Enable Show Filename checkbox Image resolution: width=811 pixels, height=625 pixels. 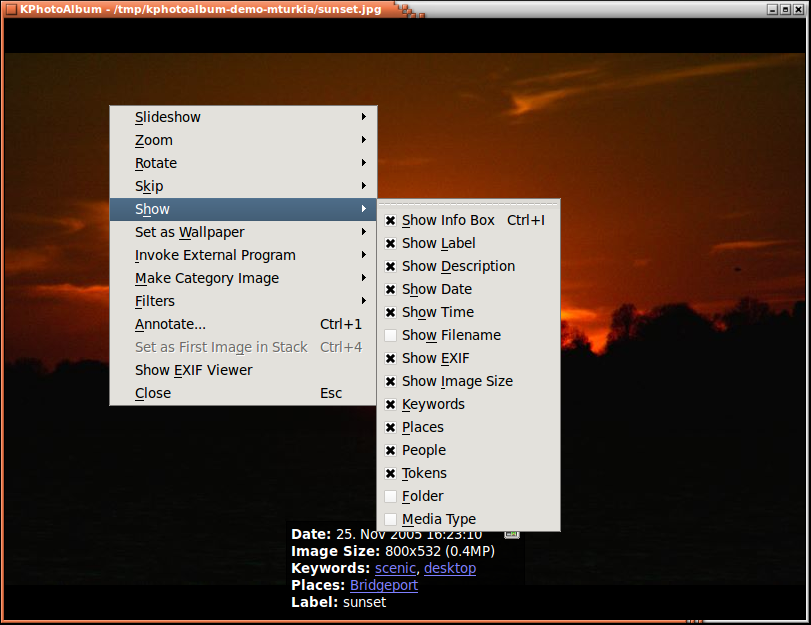391,335
